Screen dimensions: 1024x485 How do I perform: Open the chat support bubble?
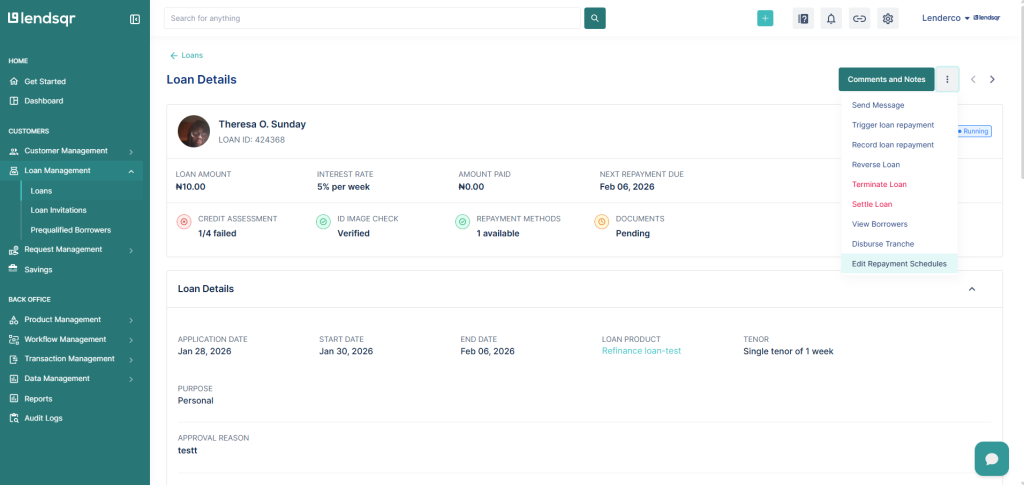[991, 458]
